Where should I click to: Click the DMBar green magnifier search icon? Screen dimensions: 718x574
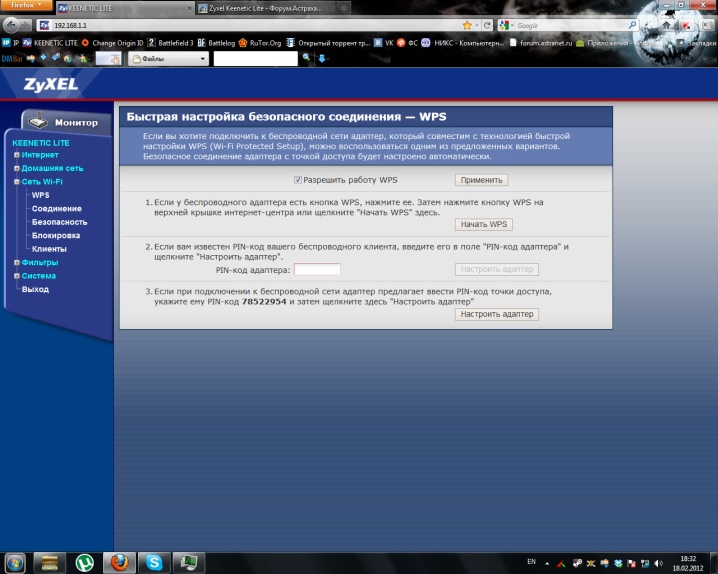coord(306,58)
